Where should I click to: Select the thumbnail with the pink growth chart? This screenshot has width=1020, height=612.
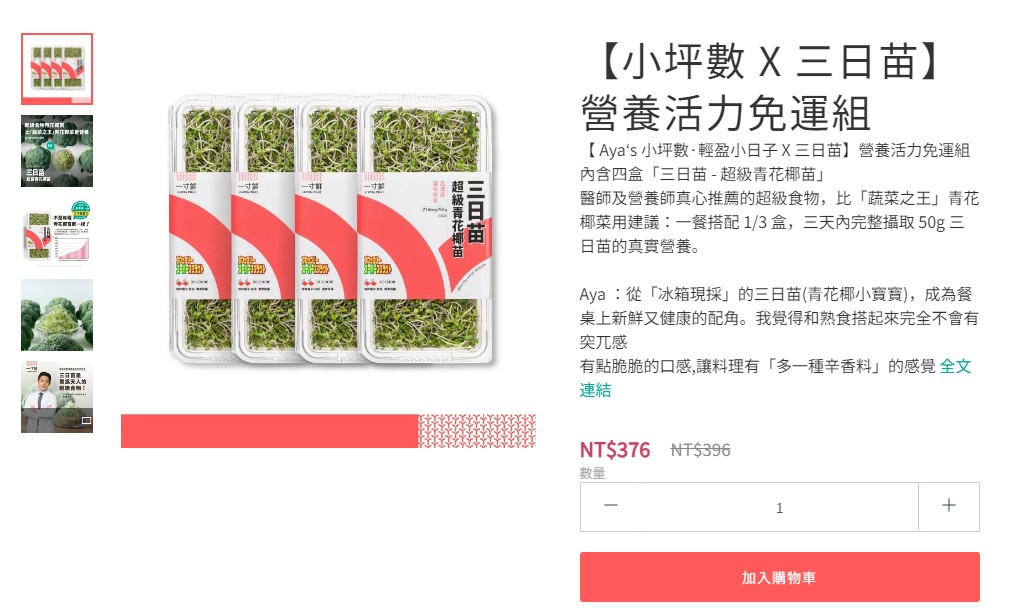point(57,233)
